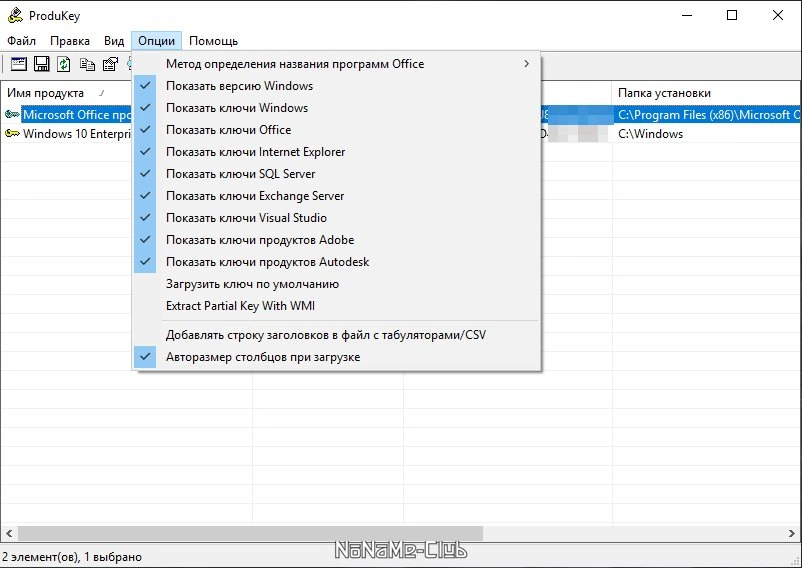Click status bar text 2 элемент(ов), 1 выбрано
Screen dimensions: 802x568
point(72,557)
